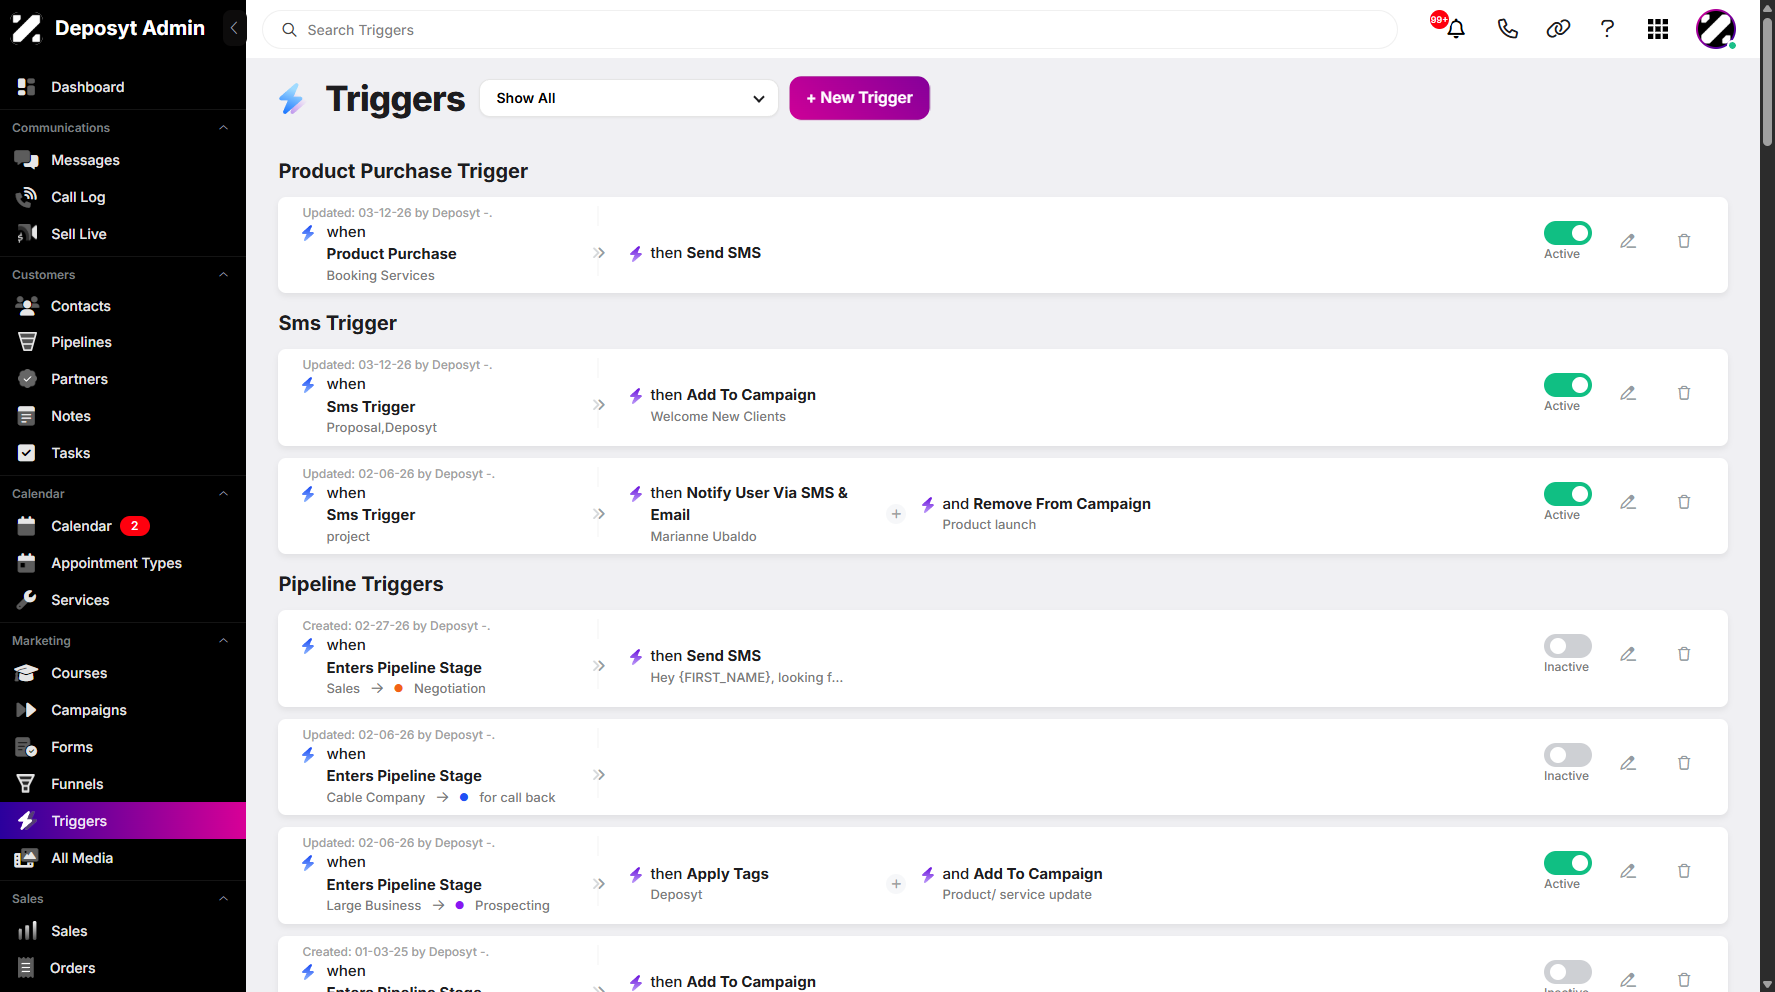Edit the Large Business Prospecting trigger

1628,871
